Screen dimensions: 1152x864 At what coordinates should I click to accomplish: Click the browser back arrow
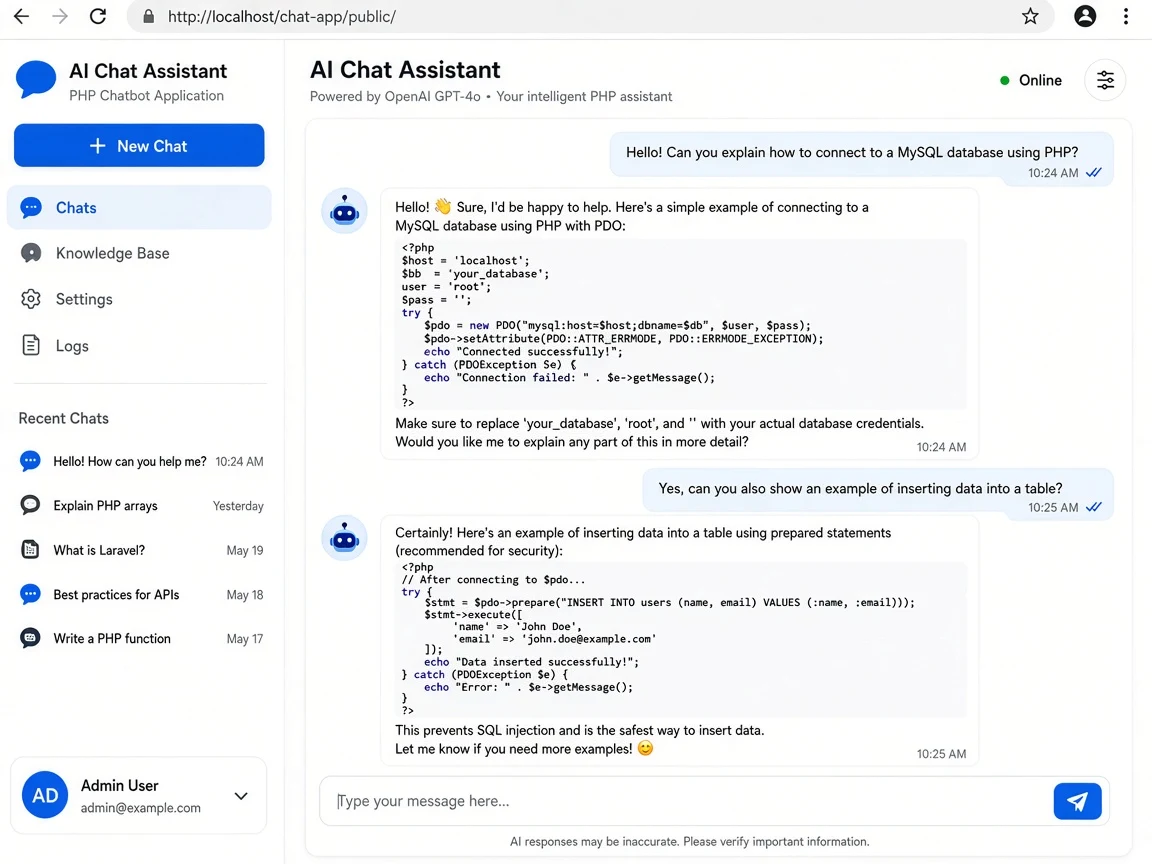(21, 16)
